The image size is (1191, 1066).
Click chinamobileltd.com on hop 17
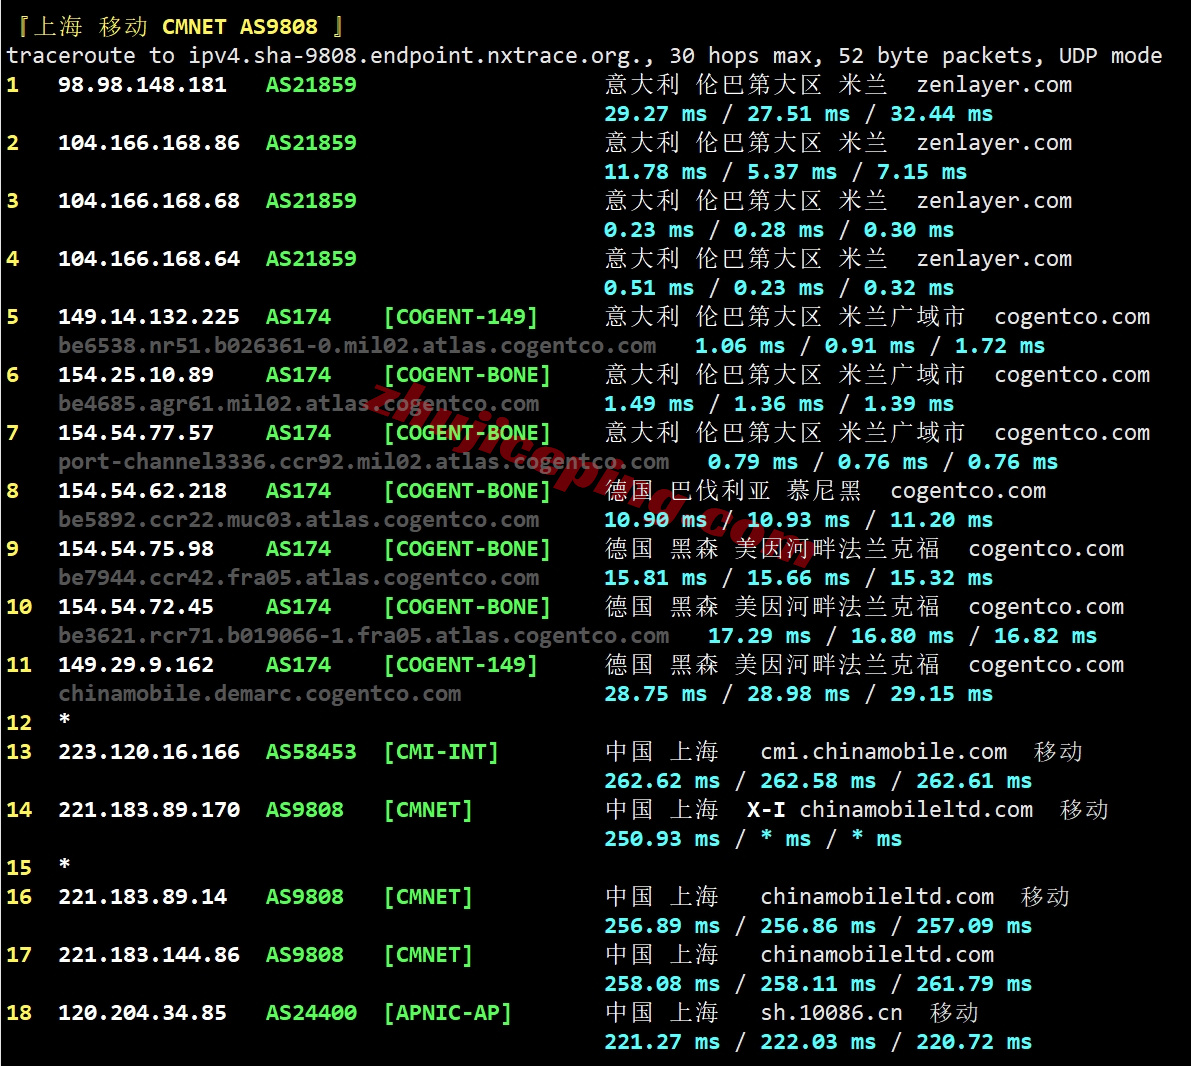coord(877,954)
